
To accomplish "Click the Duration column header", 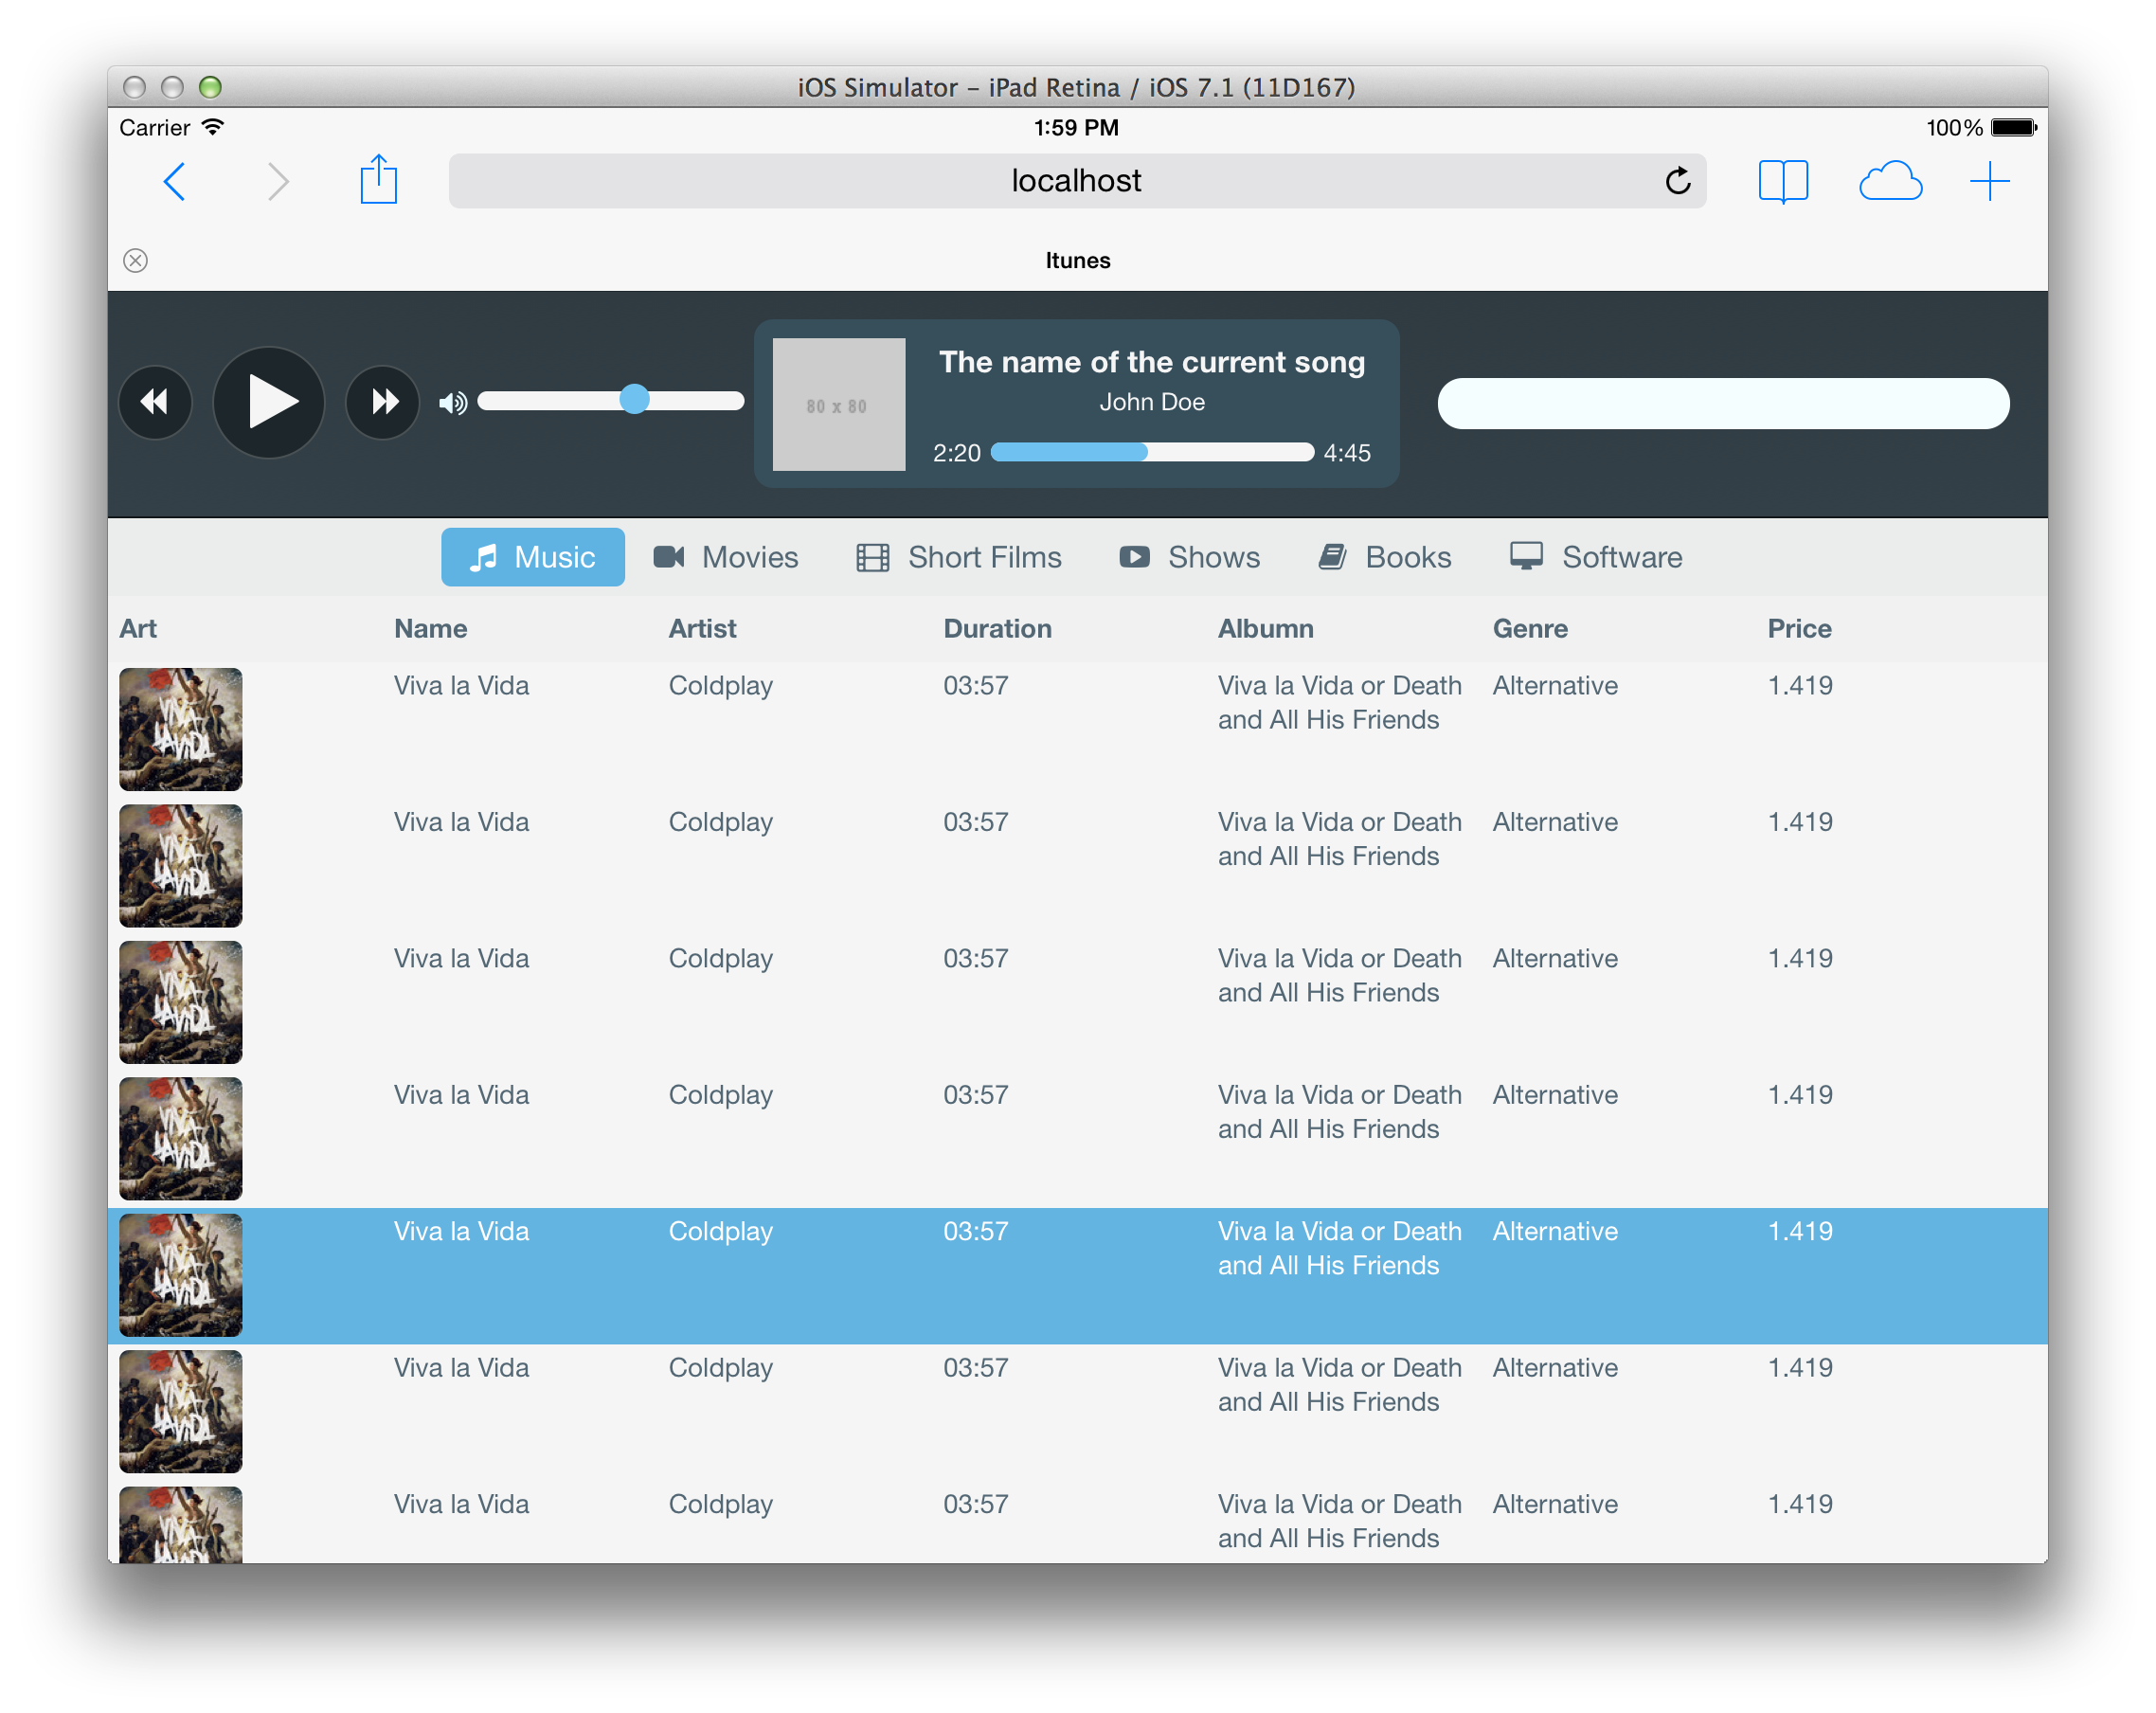I will click(x=997, y=629).
